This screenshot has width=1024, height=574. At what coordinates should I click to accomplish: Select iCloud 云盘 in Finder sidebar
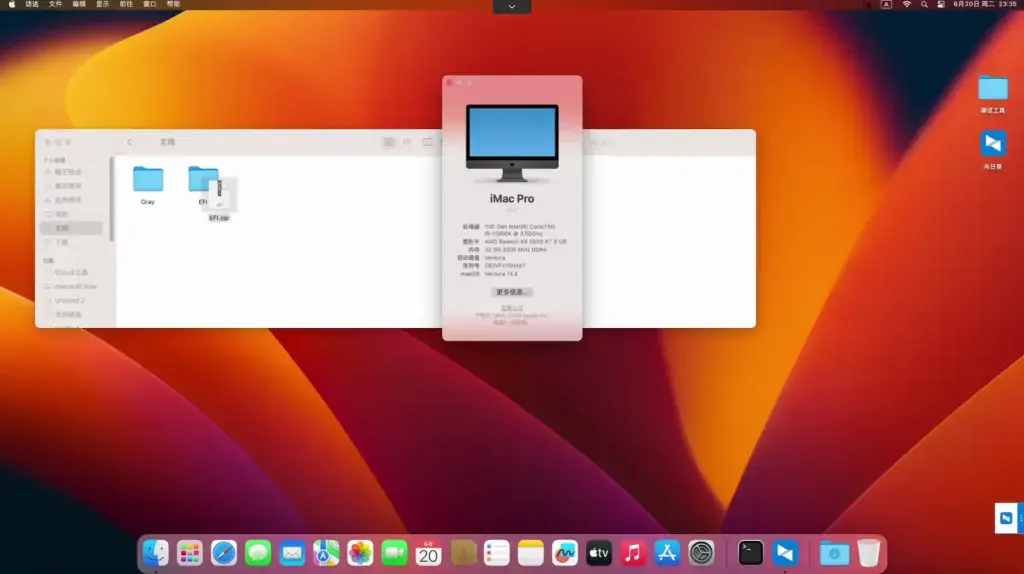[x=71, y=272]
